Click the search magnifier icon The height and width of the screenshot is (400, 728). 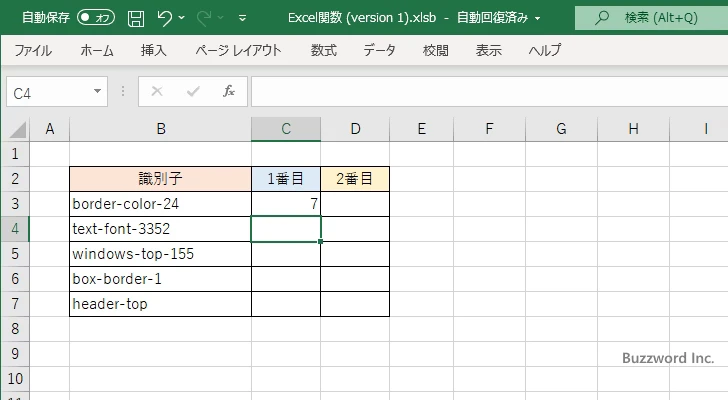(602, 18)
